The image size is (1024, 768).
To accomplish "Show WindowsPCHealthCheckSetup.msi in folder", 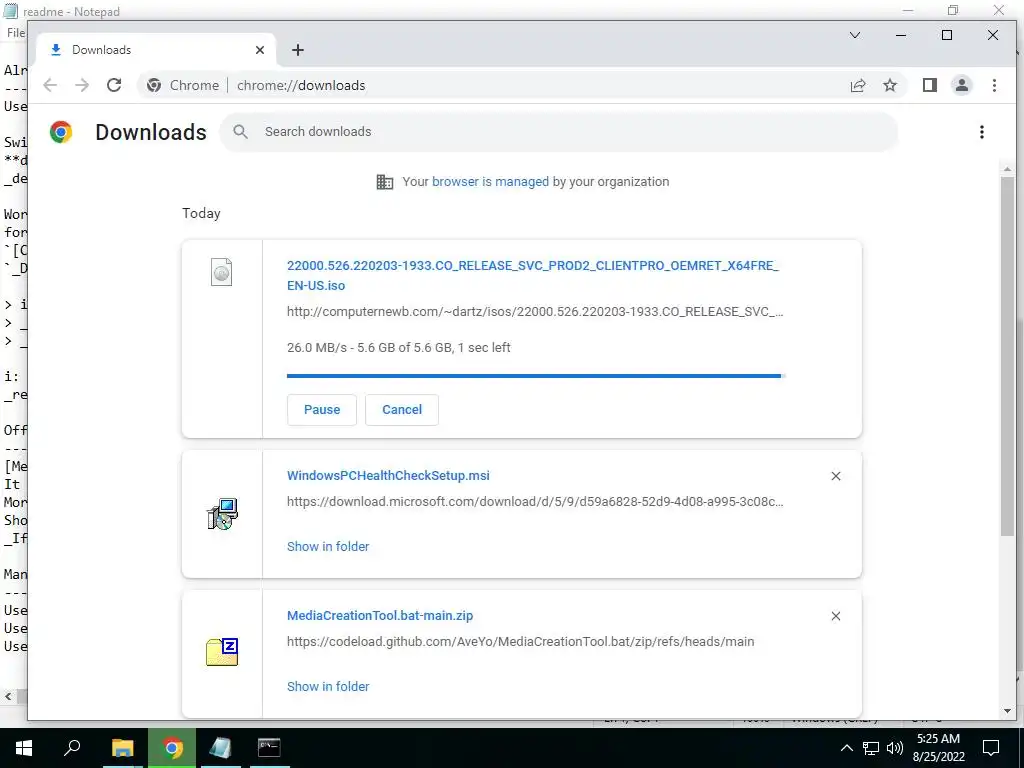I will [328, 547].
